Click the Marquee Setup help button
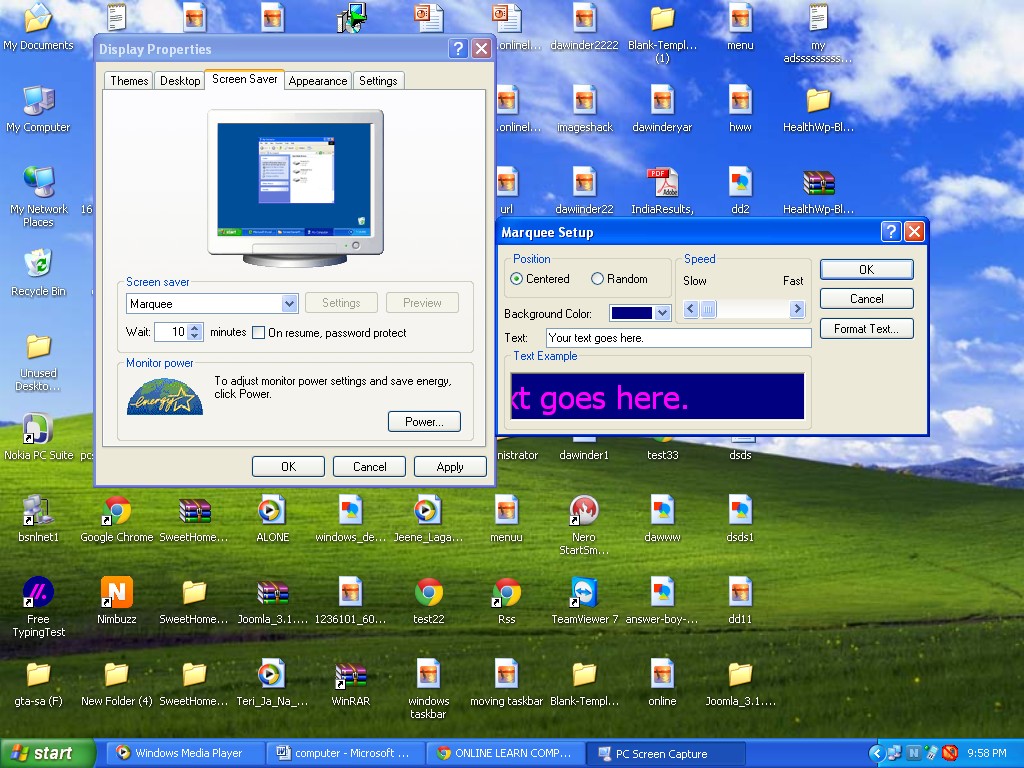Image resolution: width=1024 pixels, height=768 pixels. pyautogui.click(x=891, y=232)
